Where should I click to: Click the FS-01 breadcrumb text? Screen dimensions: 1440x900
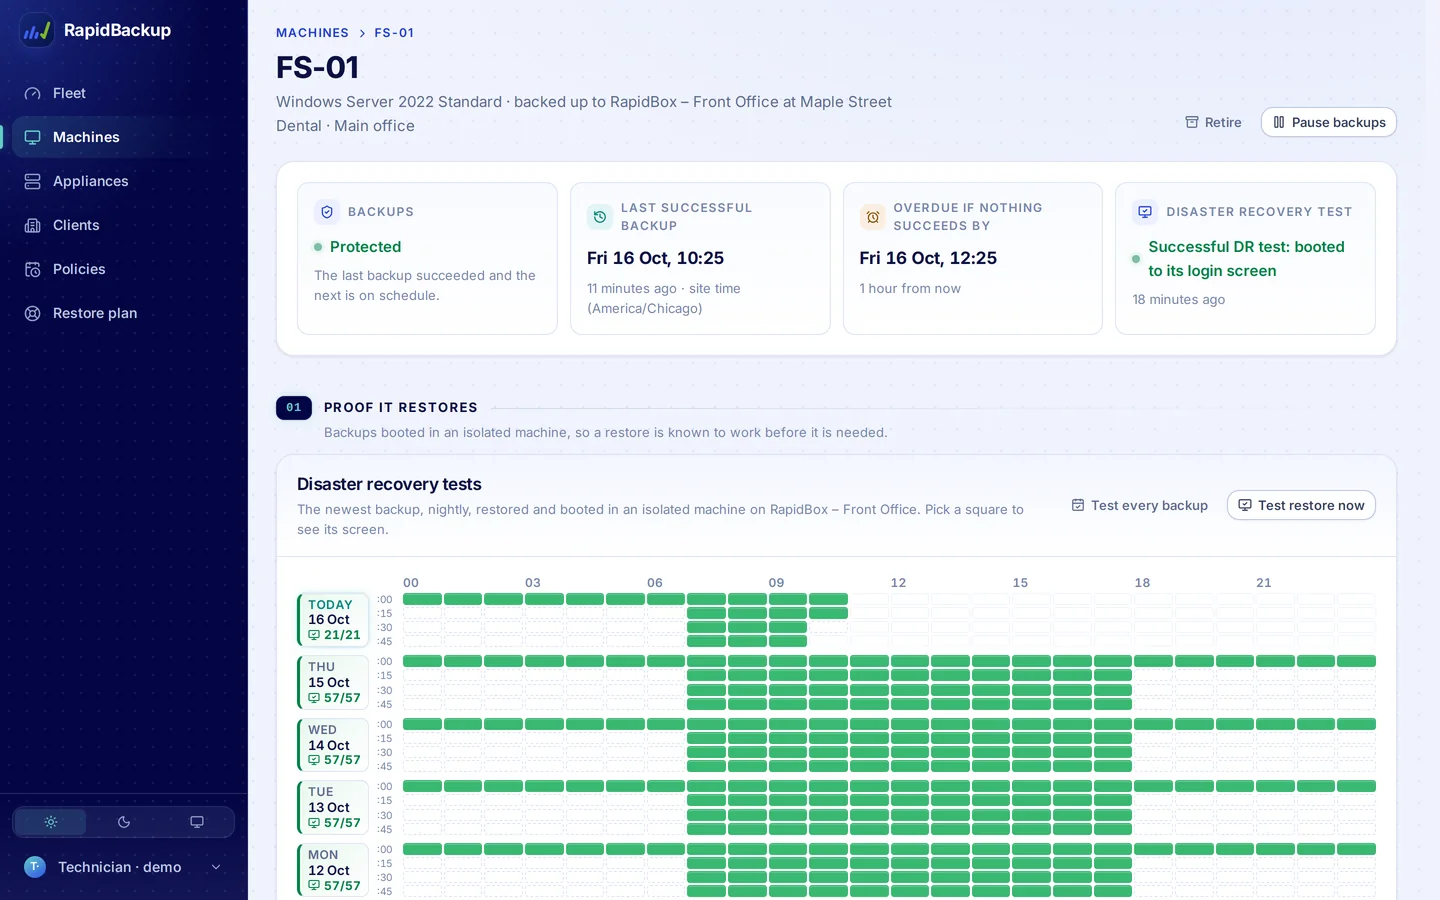click(394, 33)
